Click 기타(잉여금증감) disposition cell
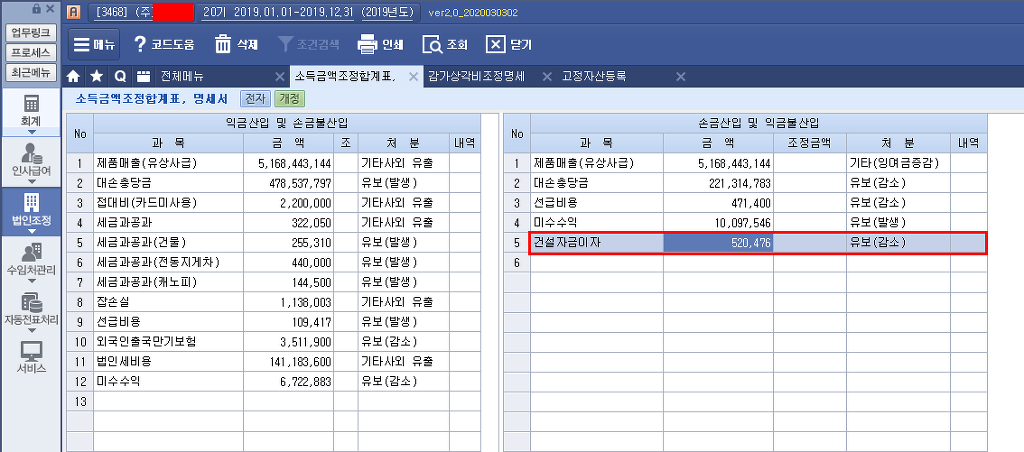The image size is (1024, 452). coord(899,163)
